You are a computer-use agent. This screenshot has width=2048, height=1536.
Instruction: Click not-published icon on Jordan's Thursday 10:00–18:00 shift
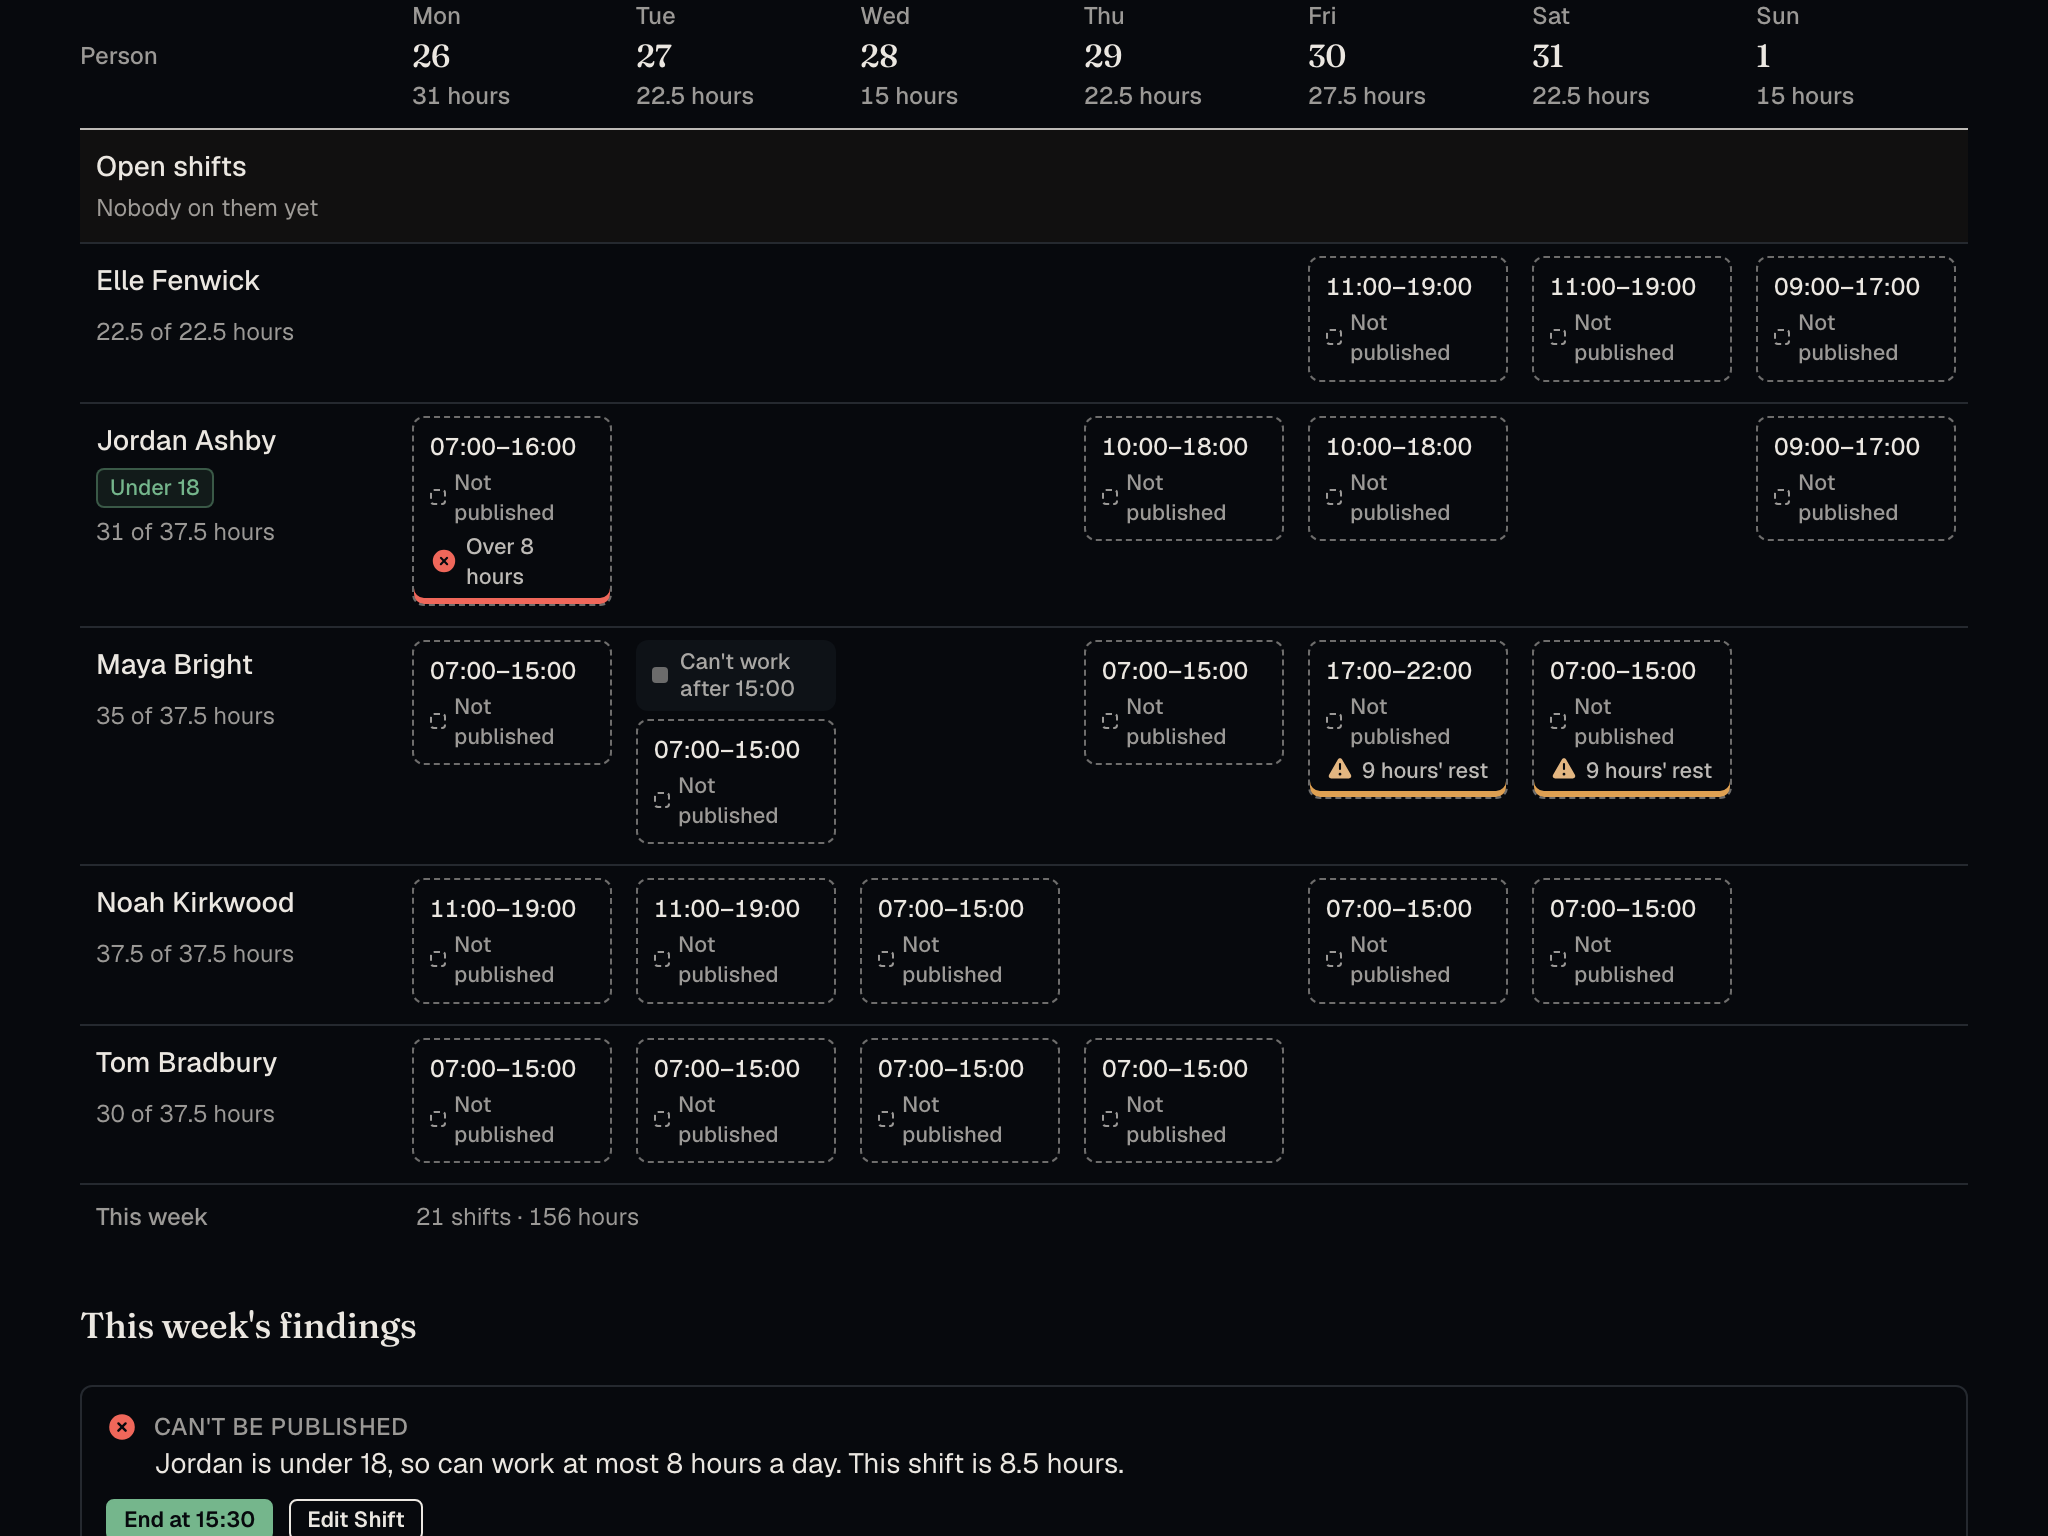click(1110, 497)
